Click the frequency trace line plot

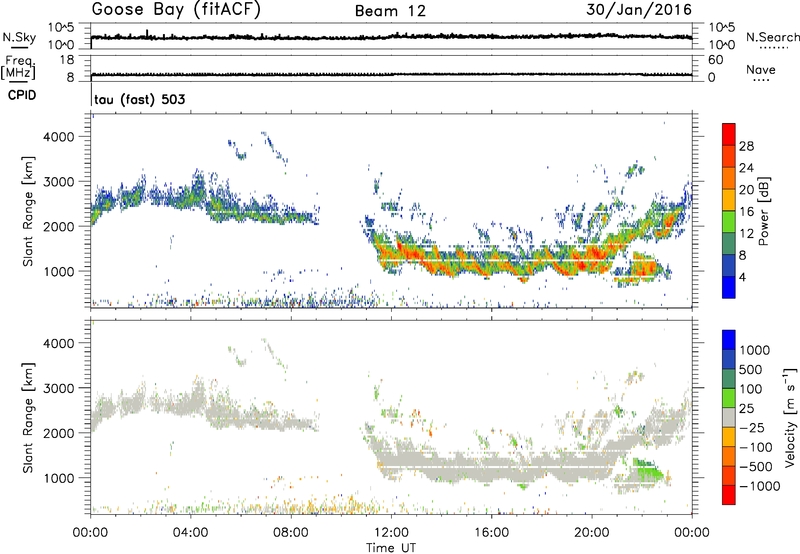pos(391,75)
